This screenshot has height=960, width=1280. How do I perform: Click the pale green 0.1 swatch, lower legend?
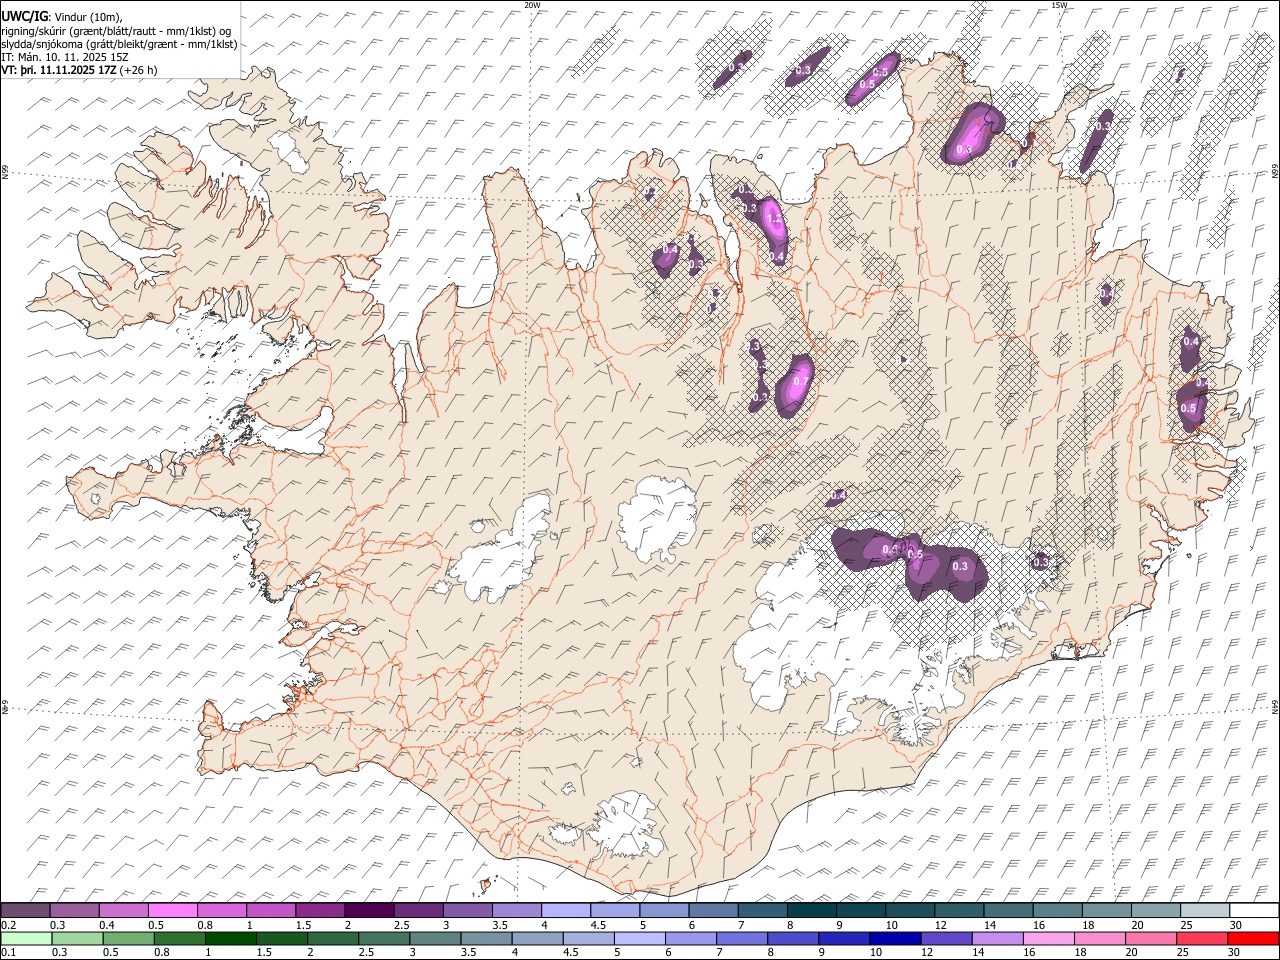tap(26, 938)
